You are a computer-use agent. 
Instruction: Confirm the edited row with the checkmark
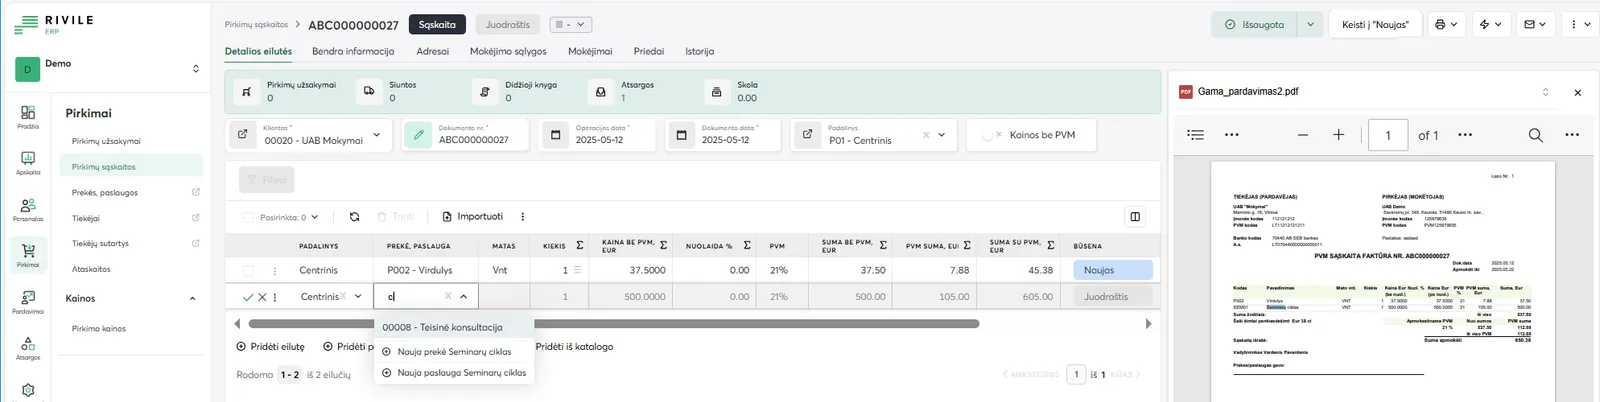pyautogui.click(x=248, y=297)
